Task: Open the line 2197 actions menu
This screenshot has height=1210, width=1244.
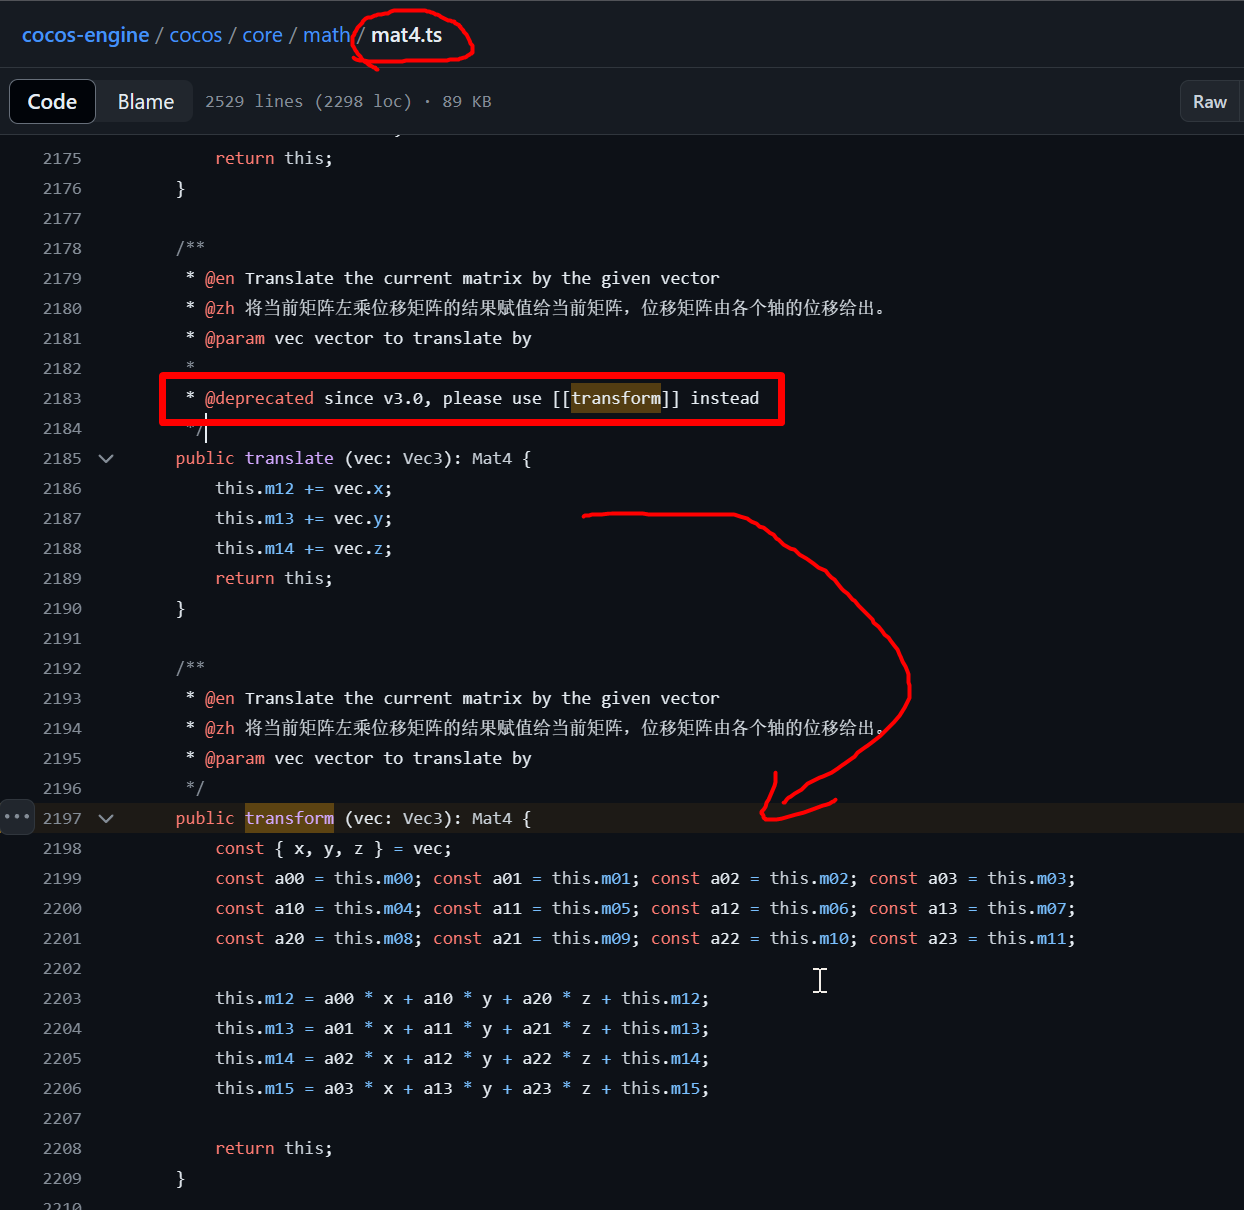Action: point(17,817)
